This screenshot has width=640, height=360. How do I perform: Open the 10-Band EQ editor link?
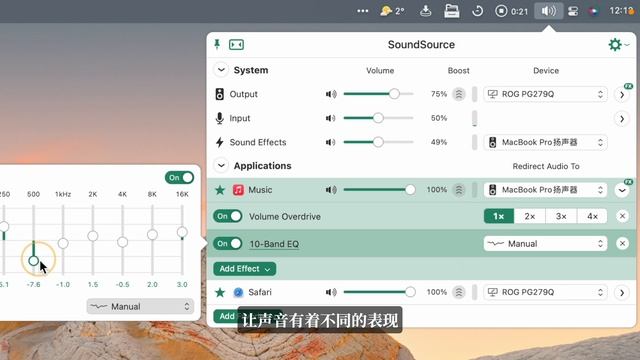click(x=274, y=244)
